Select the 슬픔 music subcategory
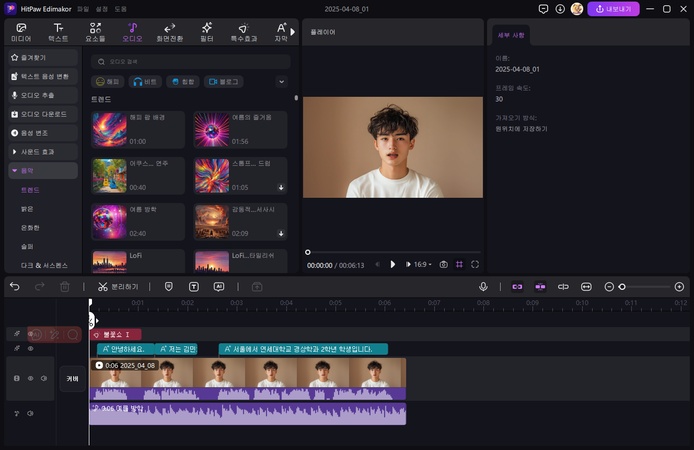This screenshot has width=694, height=450. pyautogui.click(x=27, y=246)
